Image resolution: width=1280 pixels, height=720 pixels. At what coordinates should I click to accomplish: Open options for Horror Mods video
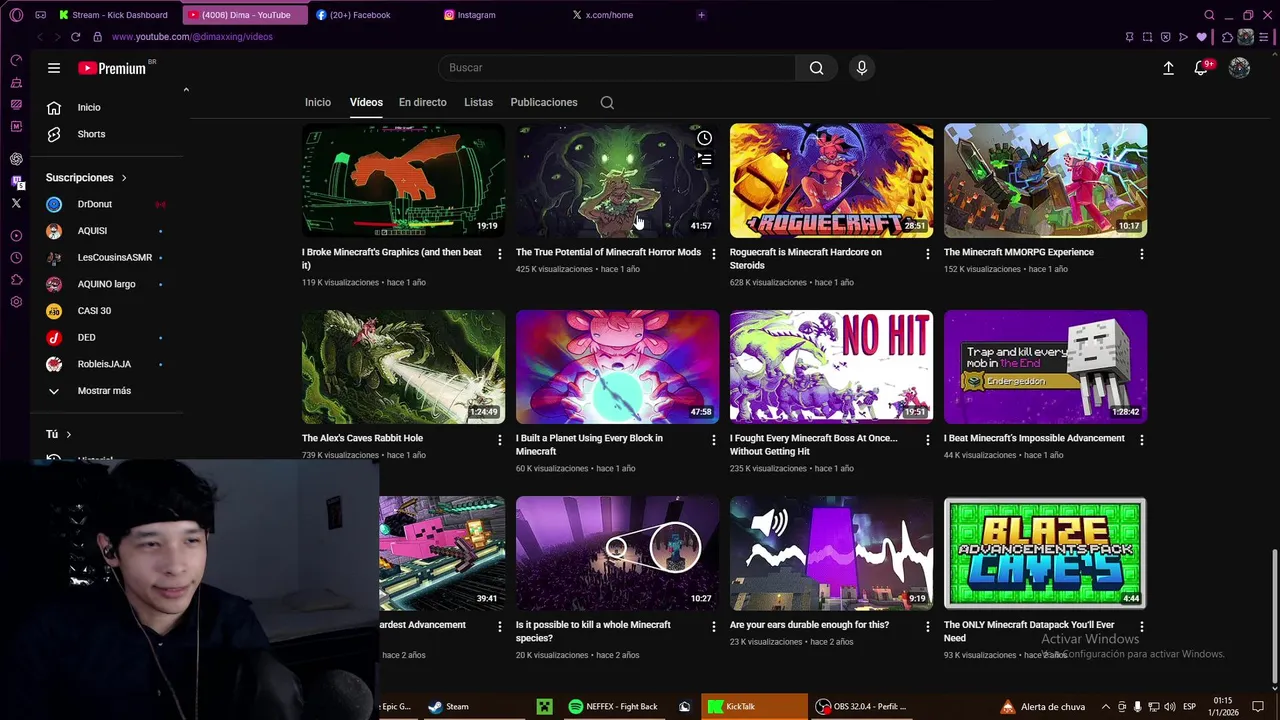[713, 254]
